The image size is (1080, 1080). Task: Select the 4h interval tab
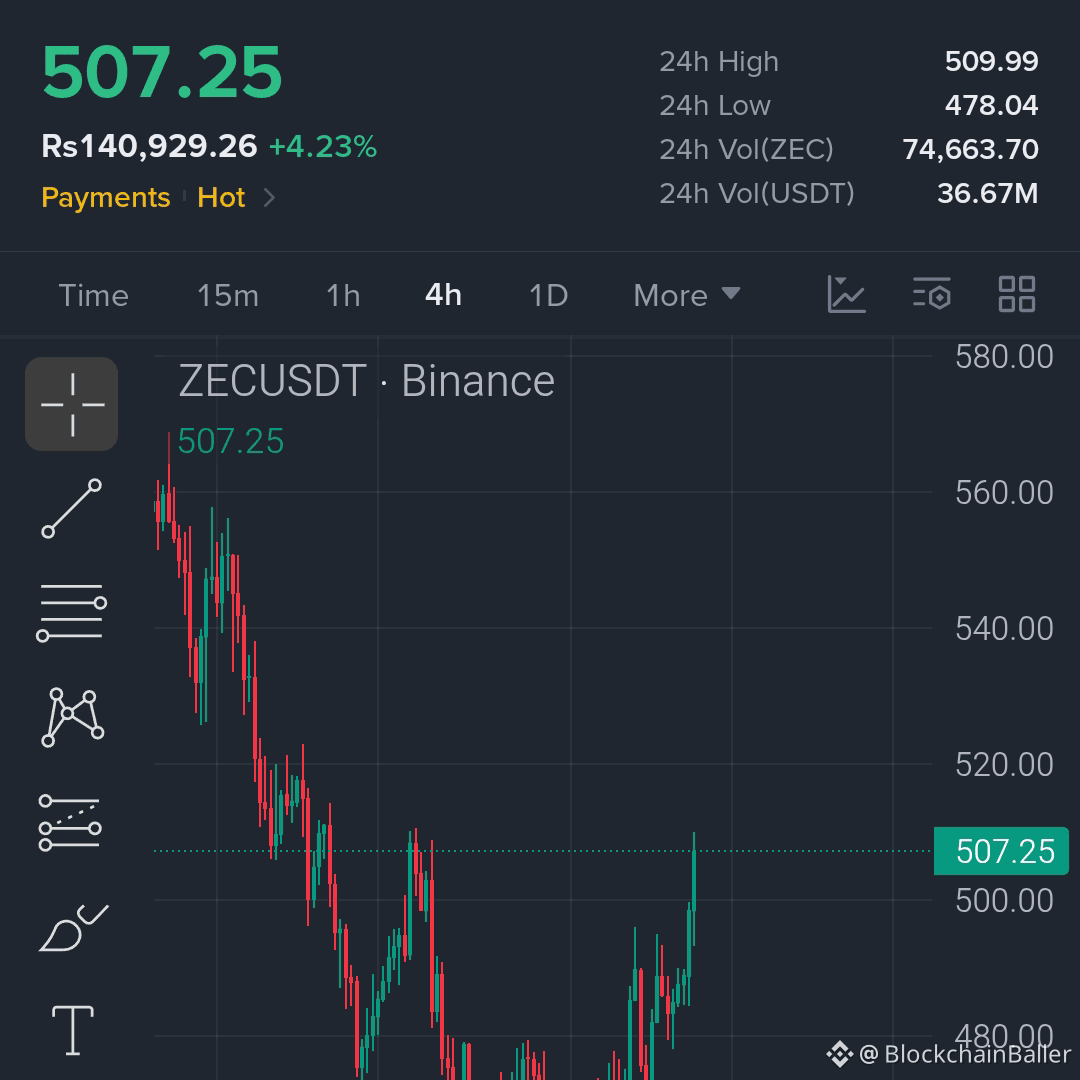point(443,295)
